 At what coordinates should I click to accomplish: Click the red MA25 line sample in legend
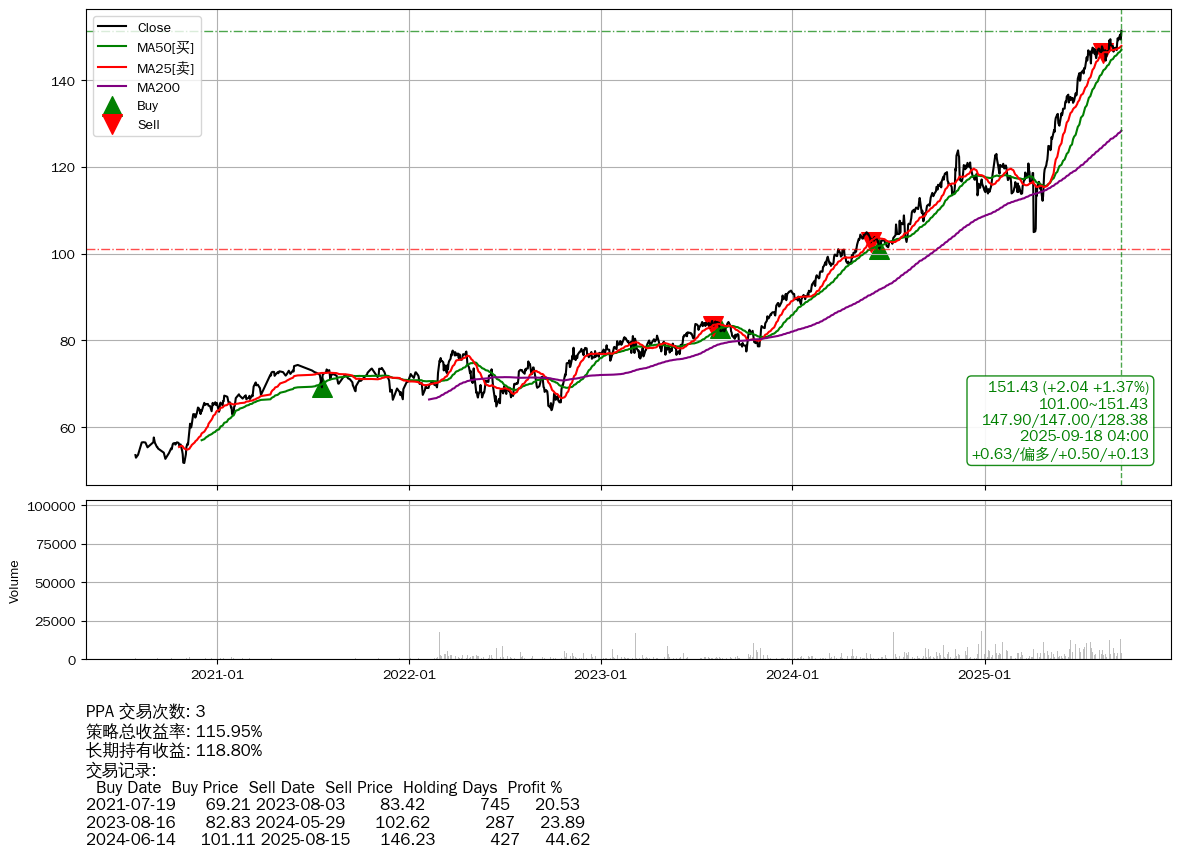tap(113, 68)
